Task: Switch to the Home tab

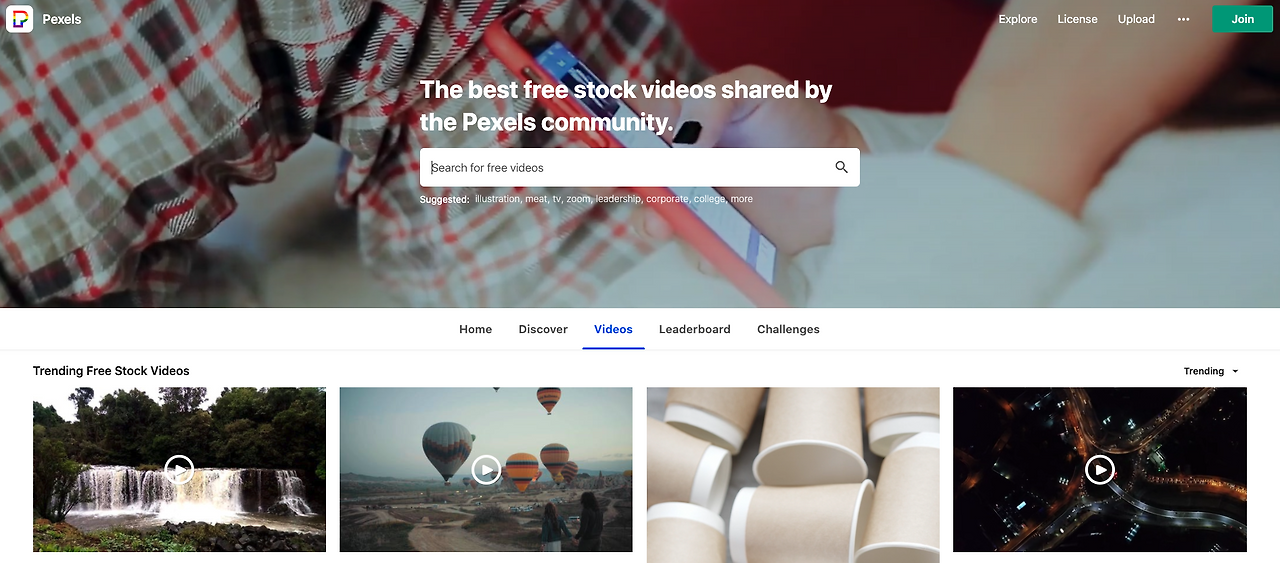Action: [476, 329]
